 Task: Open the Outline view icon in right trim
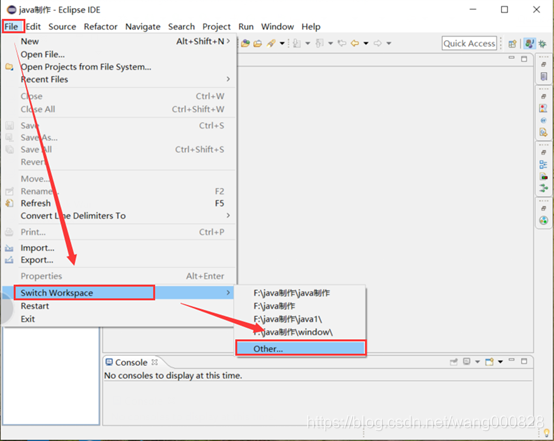click(x=543, y=164)
